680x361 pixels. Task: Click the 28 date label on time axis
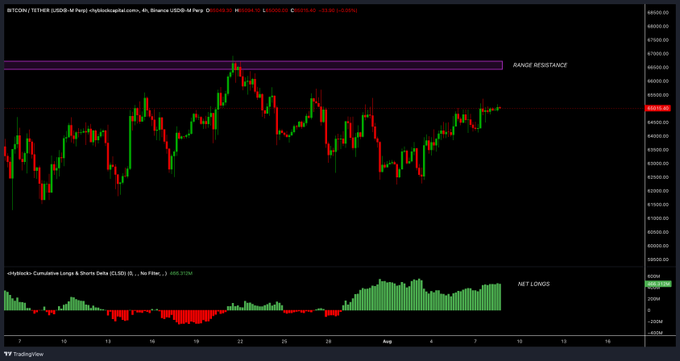pyautogui.click(x=328, y=341)
